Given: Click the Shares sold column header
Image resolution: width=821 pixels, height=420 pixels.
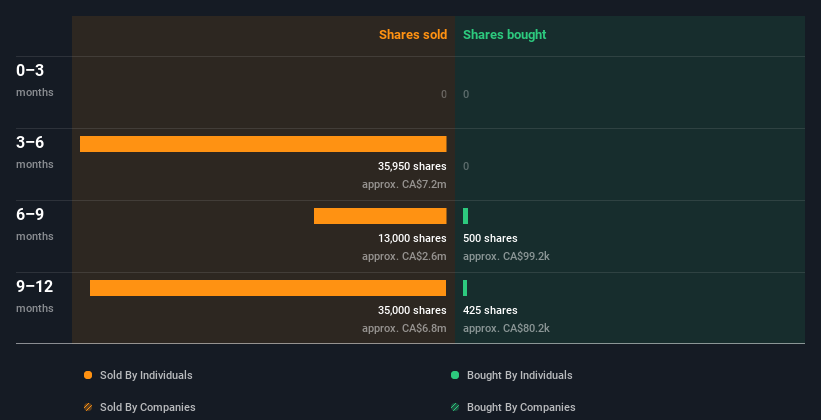Looking at the screenshot, I should click(413, 35).
